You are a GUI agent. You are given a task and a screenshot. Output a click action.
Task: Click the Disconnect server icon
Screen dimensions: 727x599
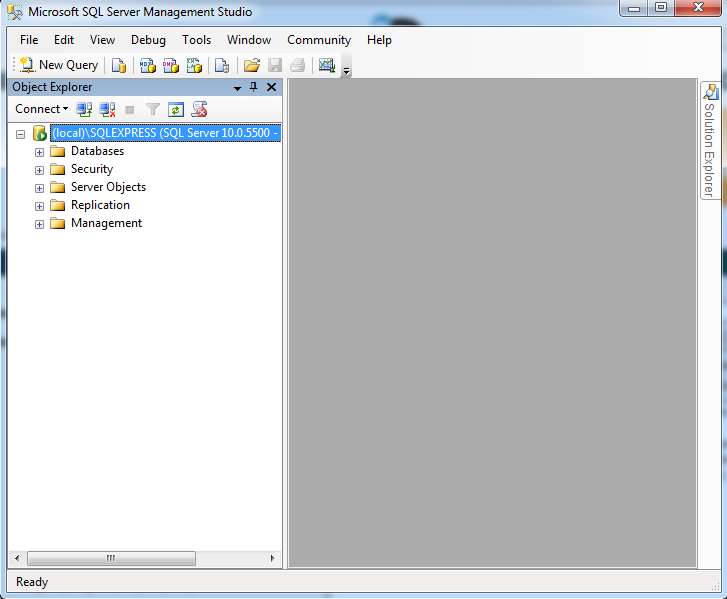coord(107,109)
